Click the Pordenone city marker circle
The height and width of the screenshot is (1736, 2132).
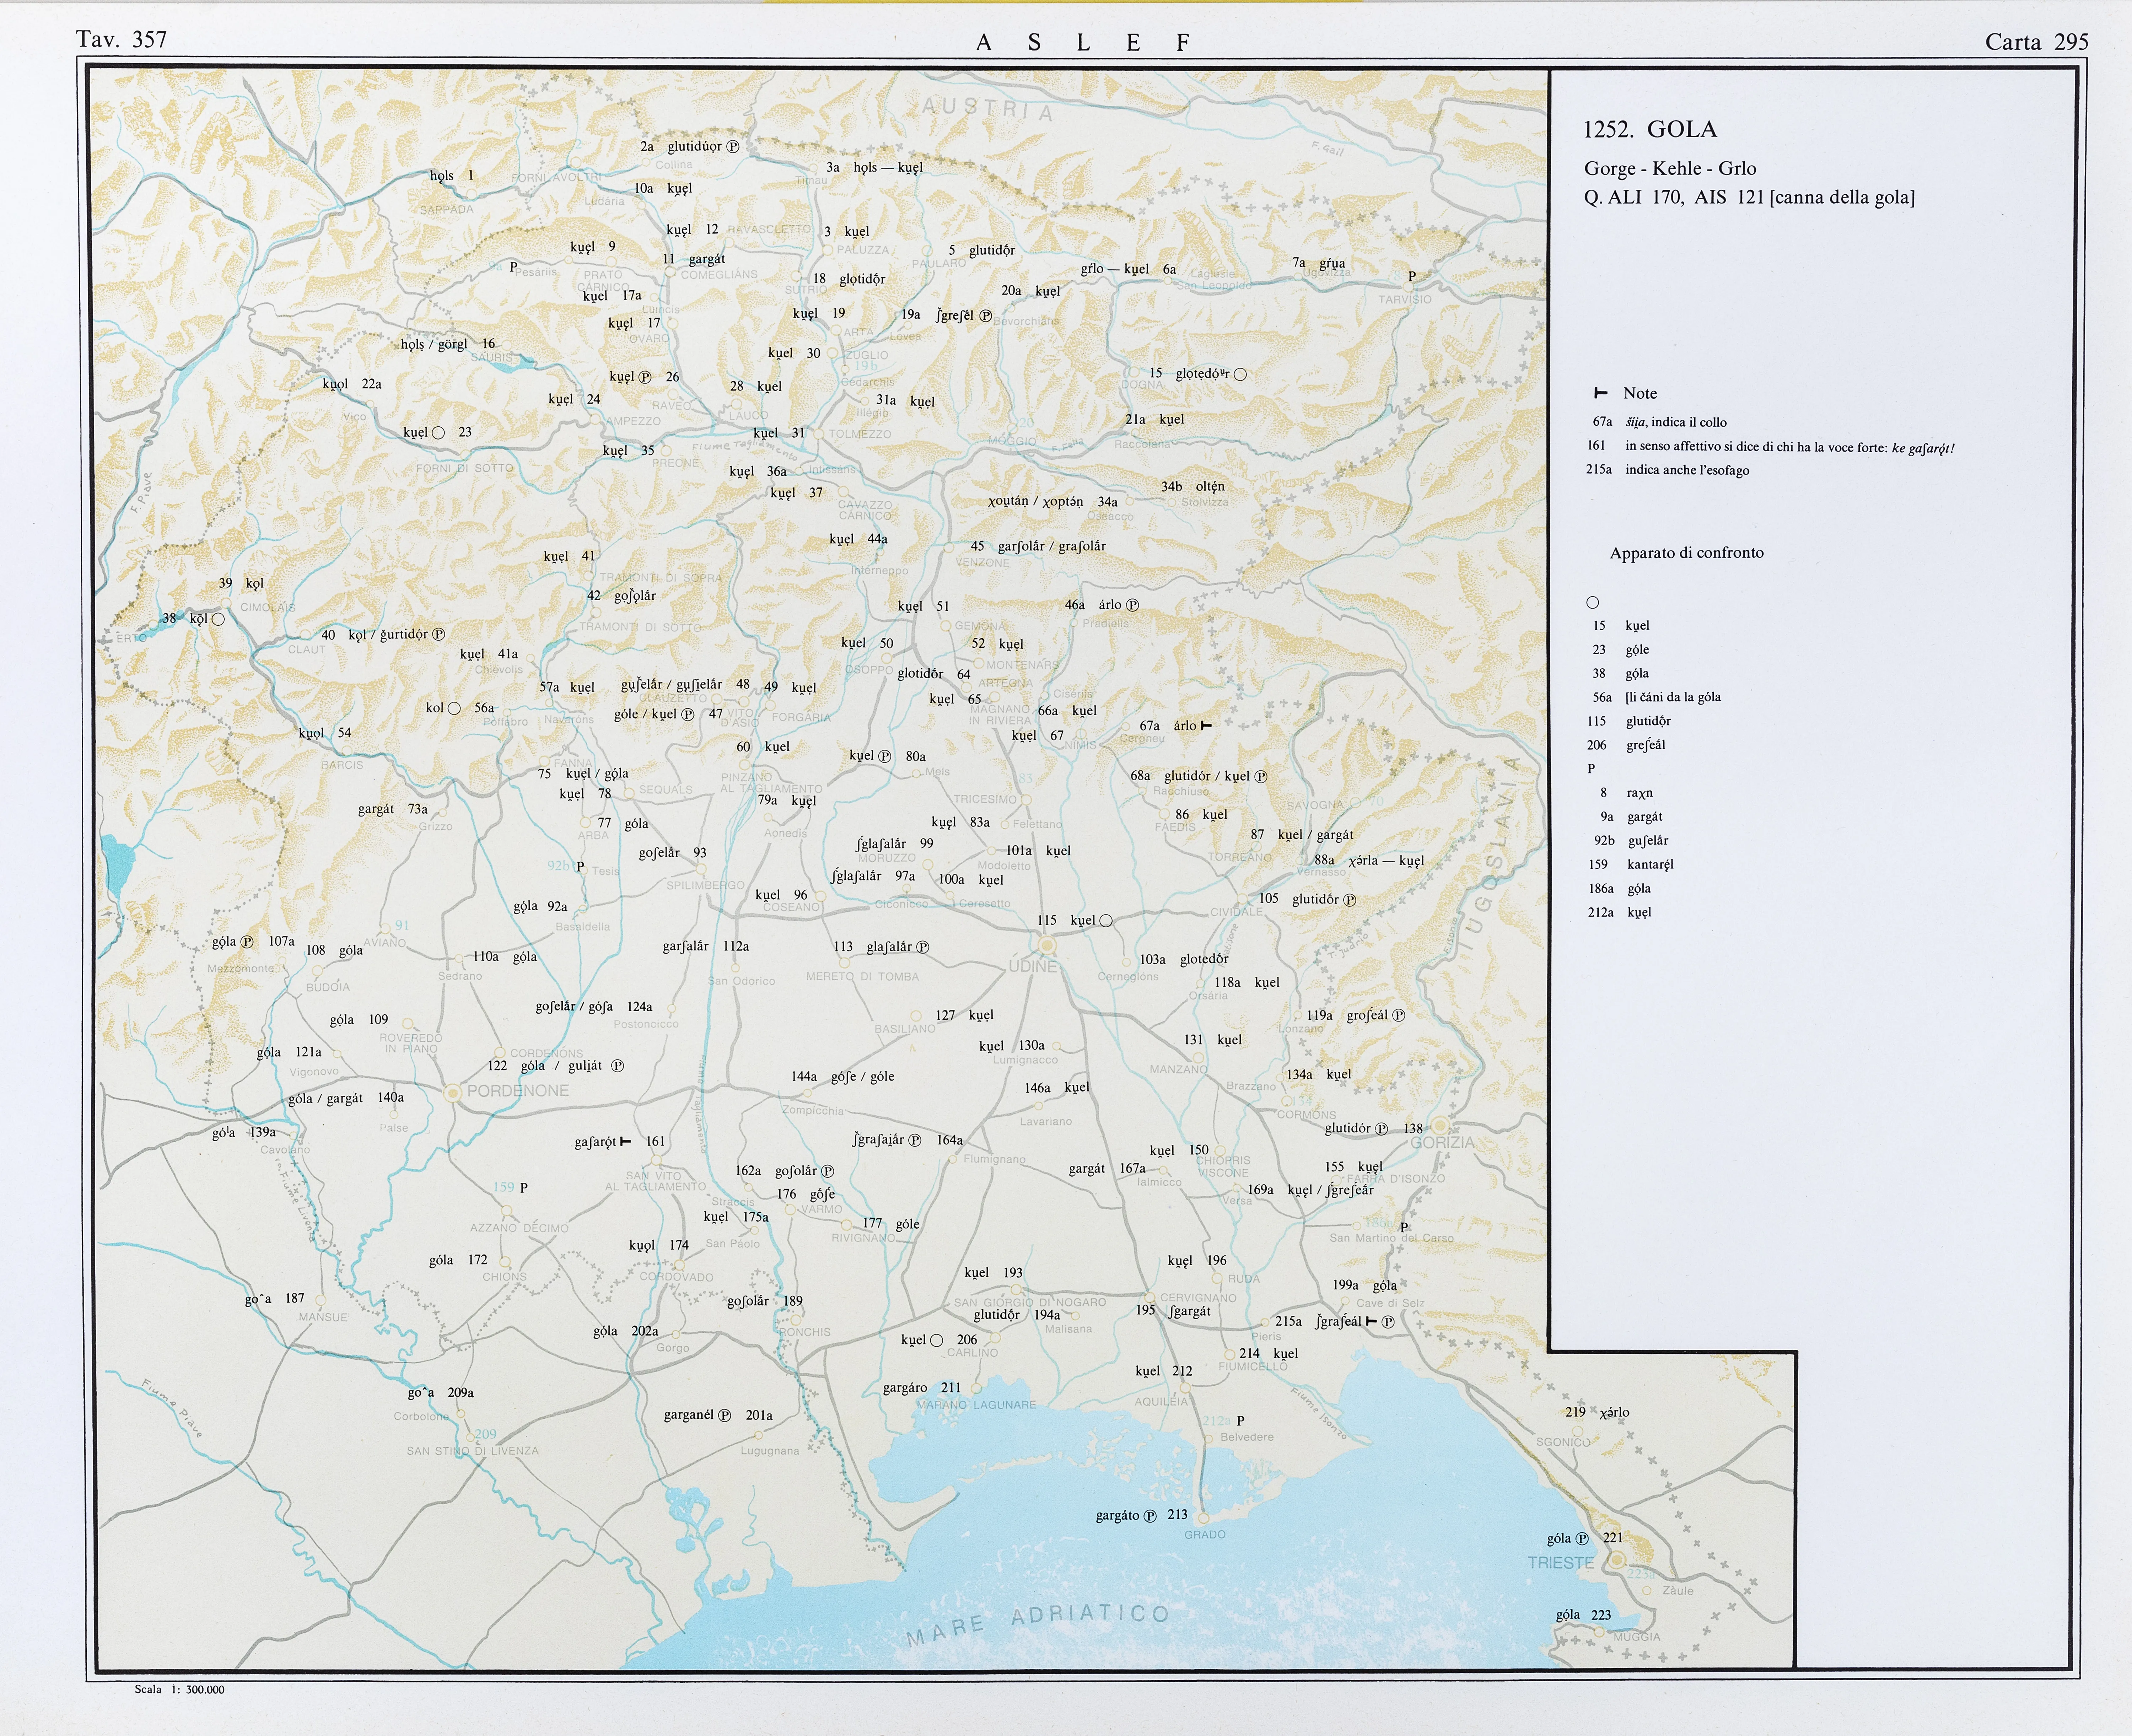(453, 1093)
